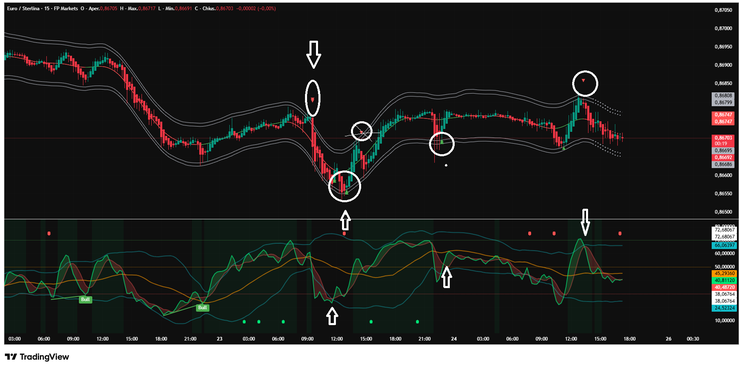
Task: Click the close price value 0,86703
Action: tap(225, 9)
